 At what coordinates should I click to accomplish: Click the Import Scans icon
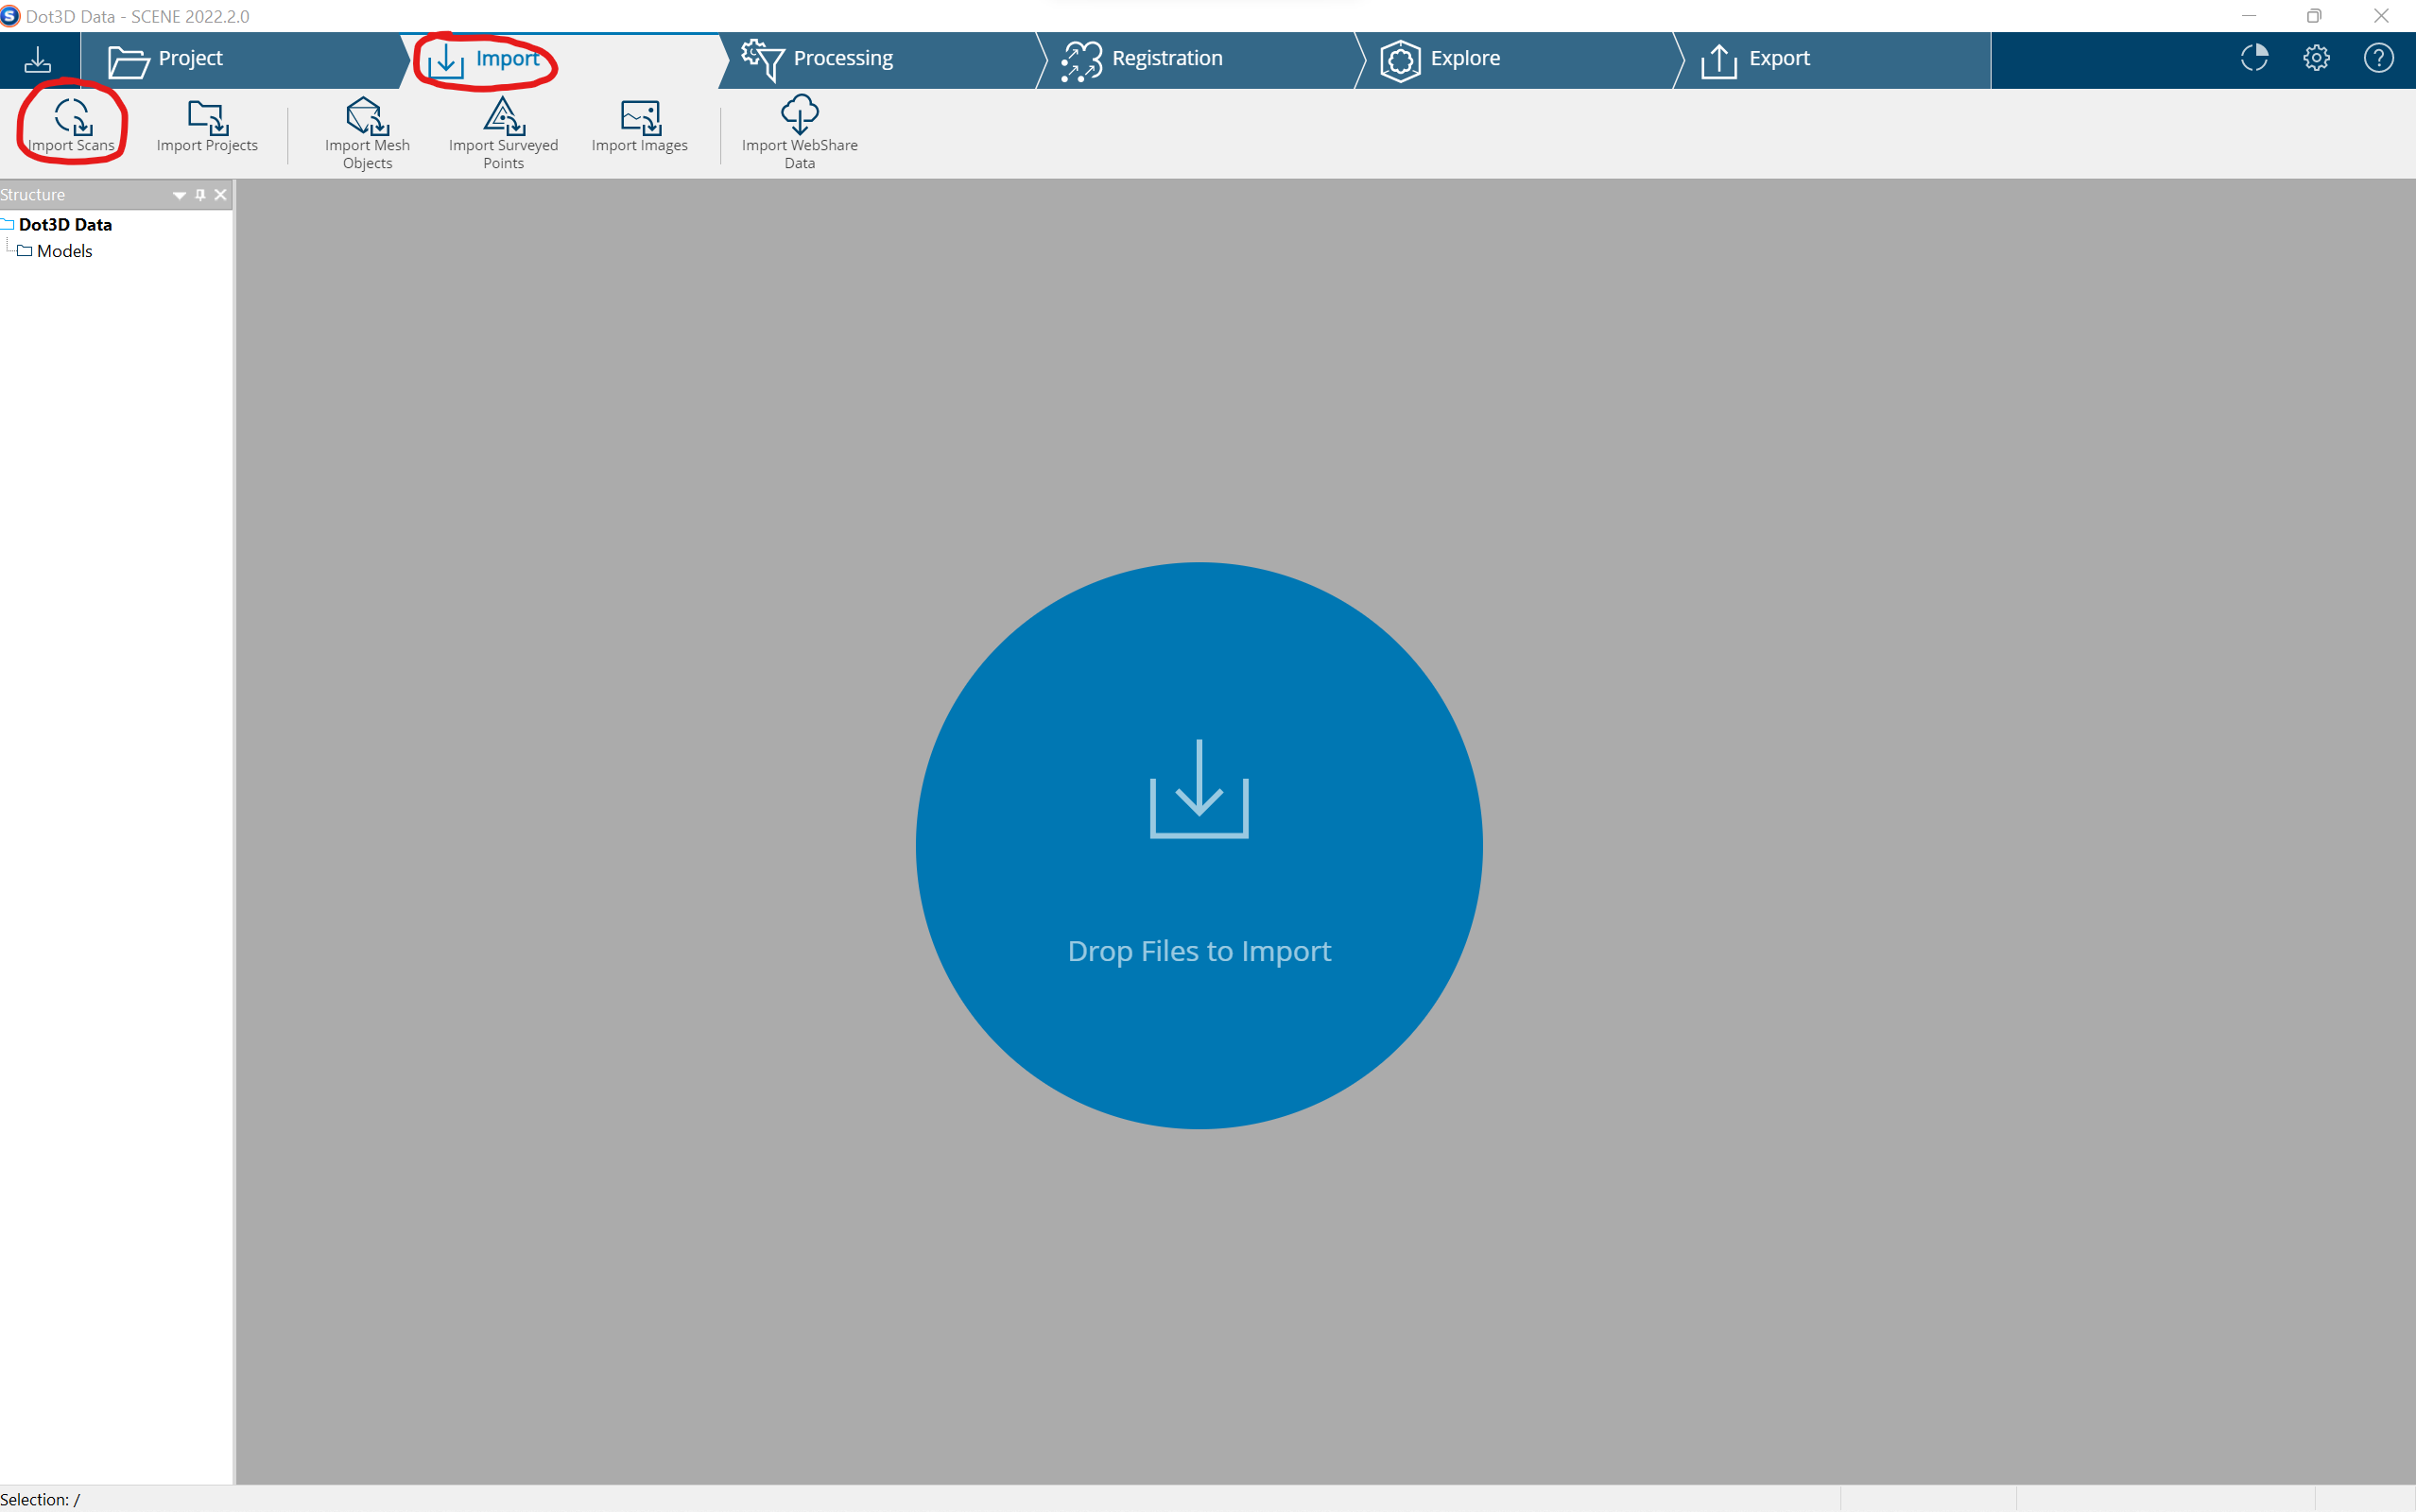point(72,118)
